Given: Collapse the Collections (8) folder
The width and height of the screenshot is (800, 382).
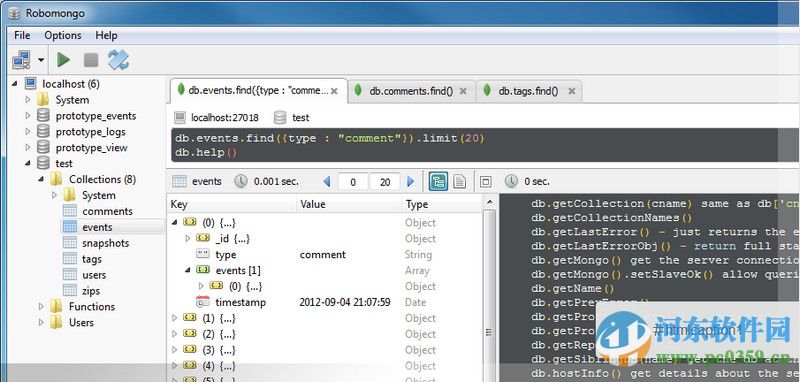Looking at the screenshot, I should [x=42, y=179].
